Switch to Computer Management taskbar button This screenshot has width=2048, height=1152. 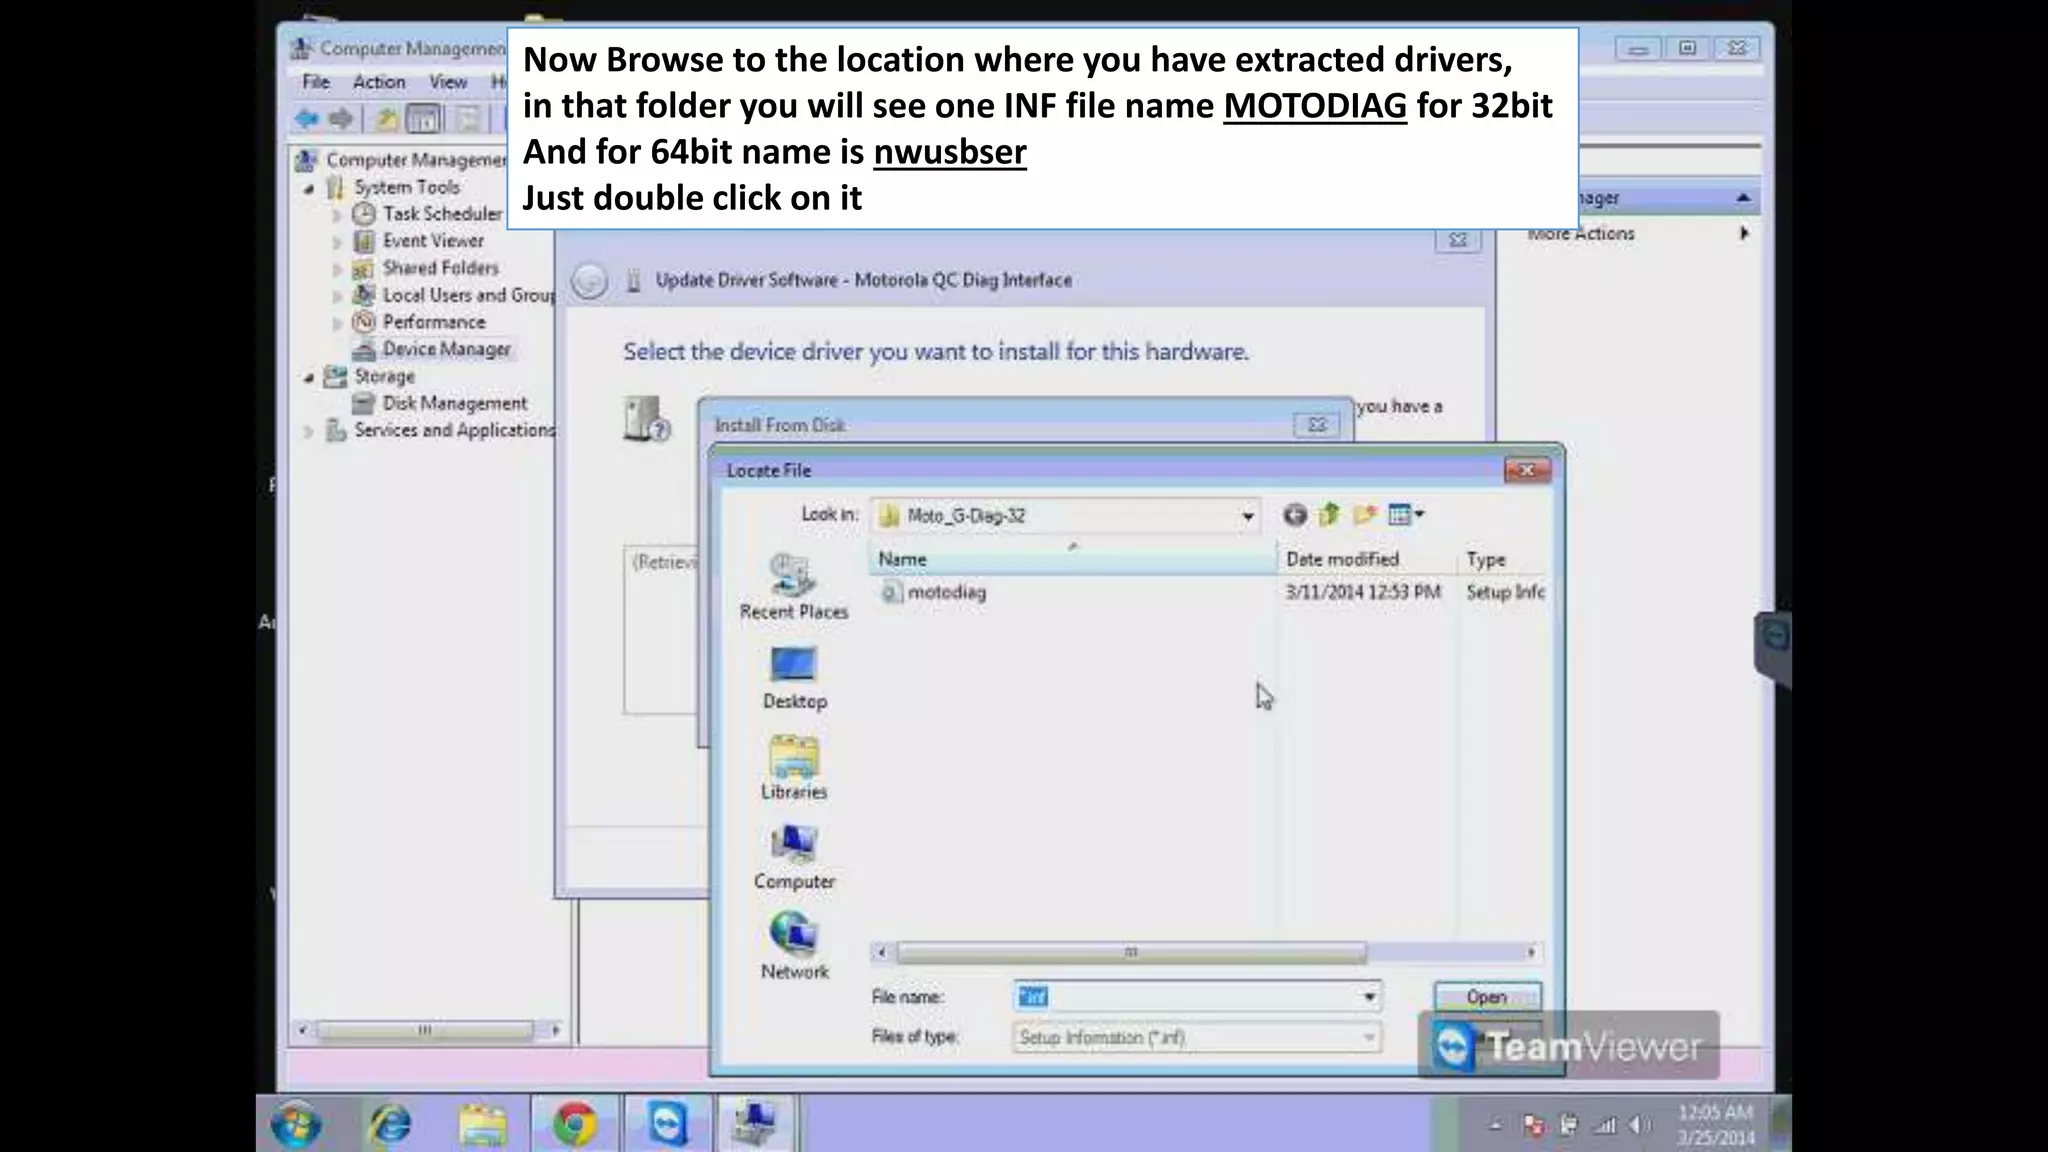point(756,1124)
